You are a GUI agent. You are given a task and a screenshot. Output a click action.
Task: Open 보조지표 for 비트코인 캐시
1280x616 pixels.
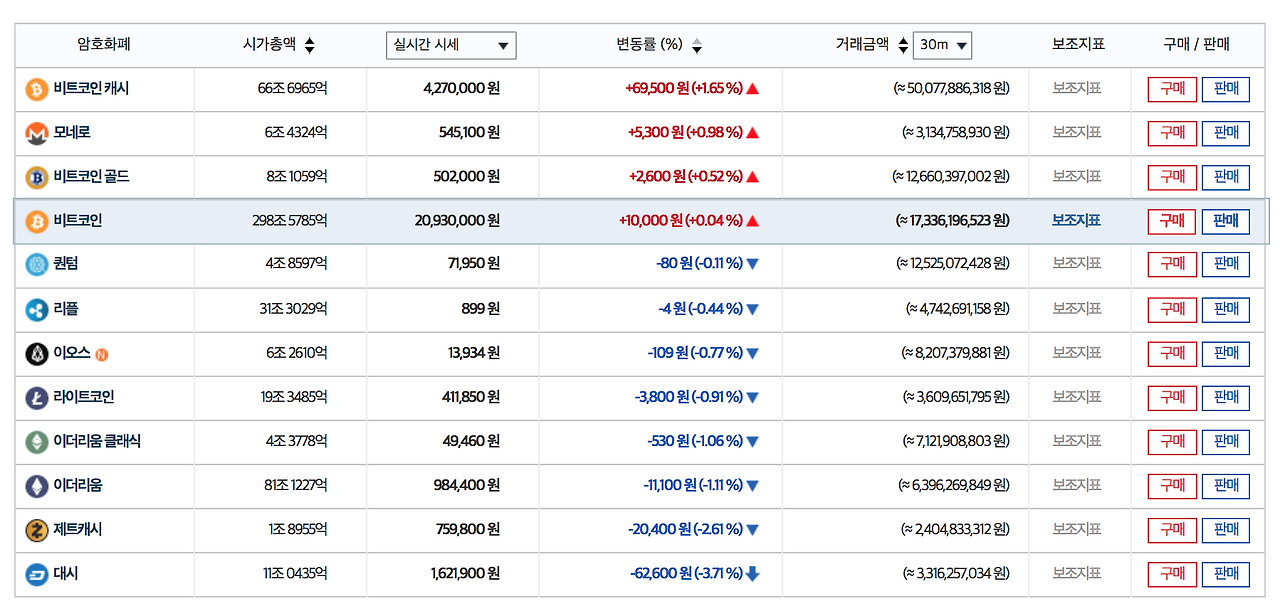click(x=1077, y=88)
